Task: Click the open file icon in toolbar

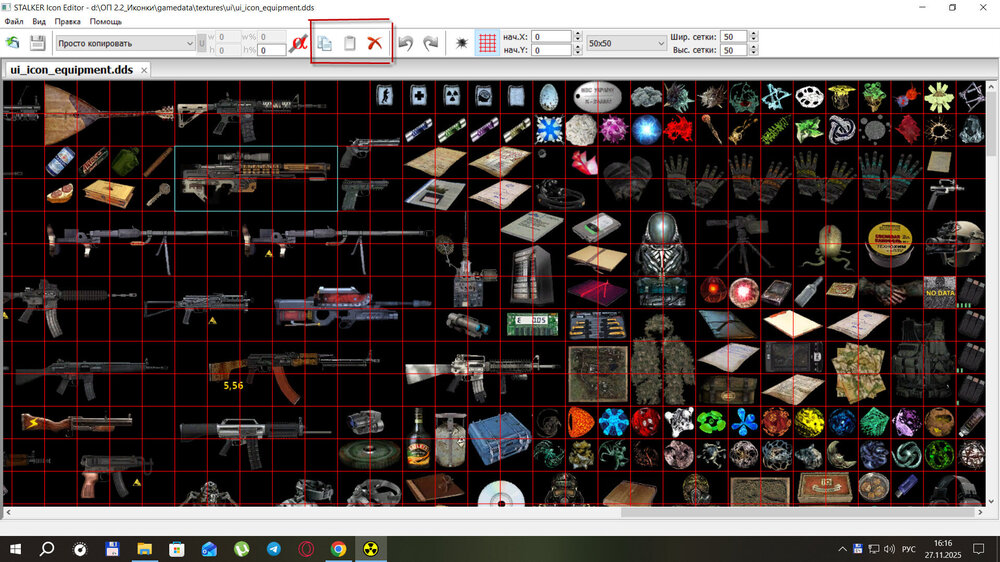Action: 13,43
